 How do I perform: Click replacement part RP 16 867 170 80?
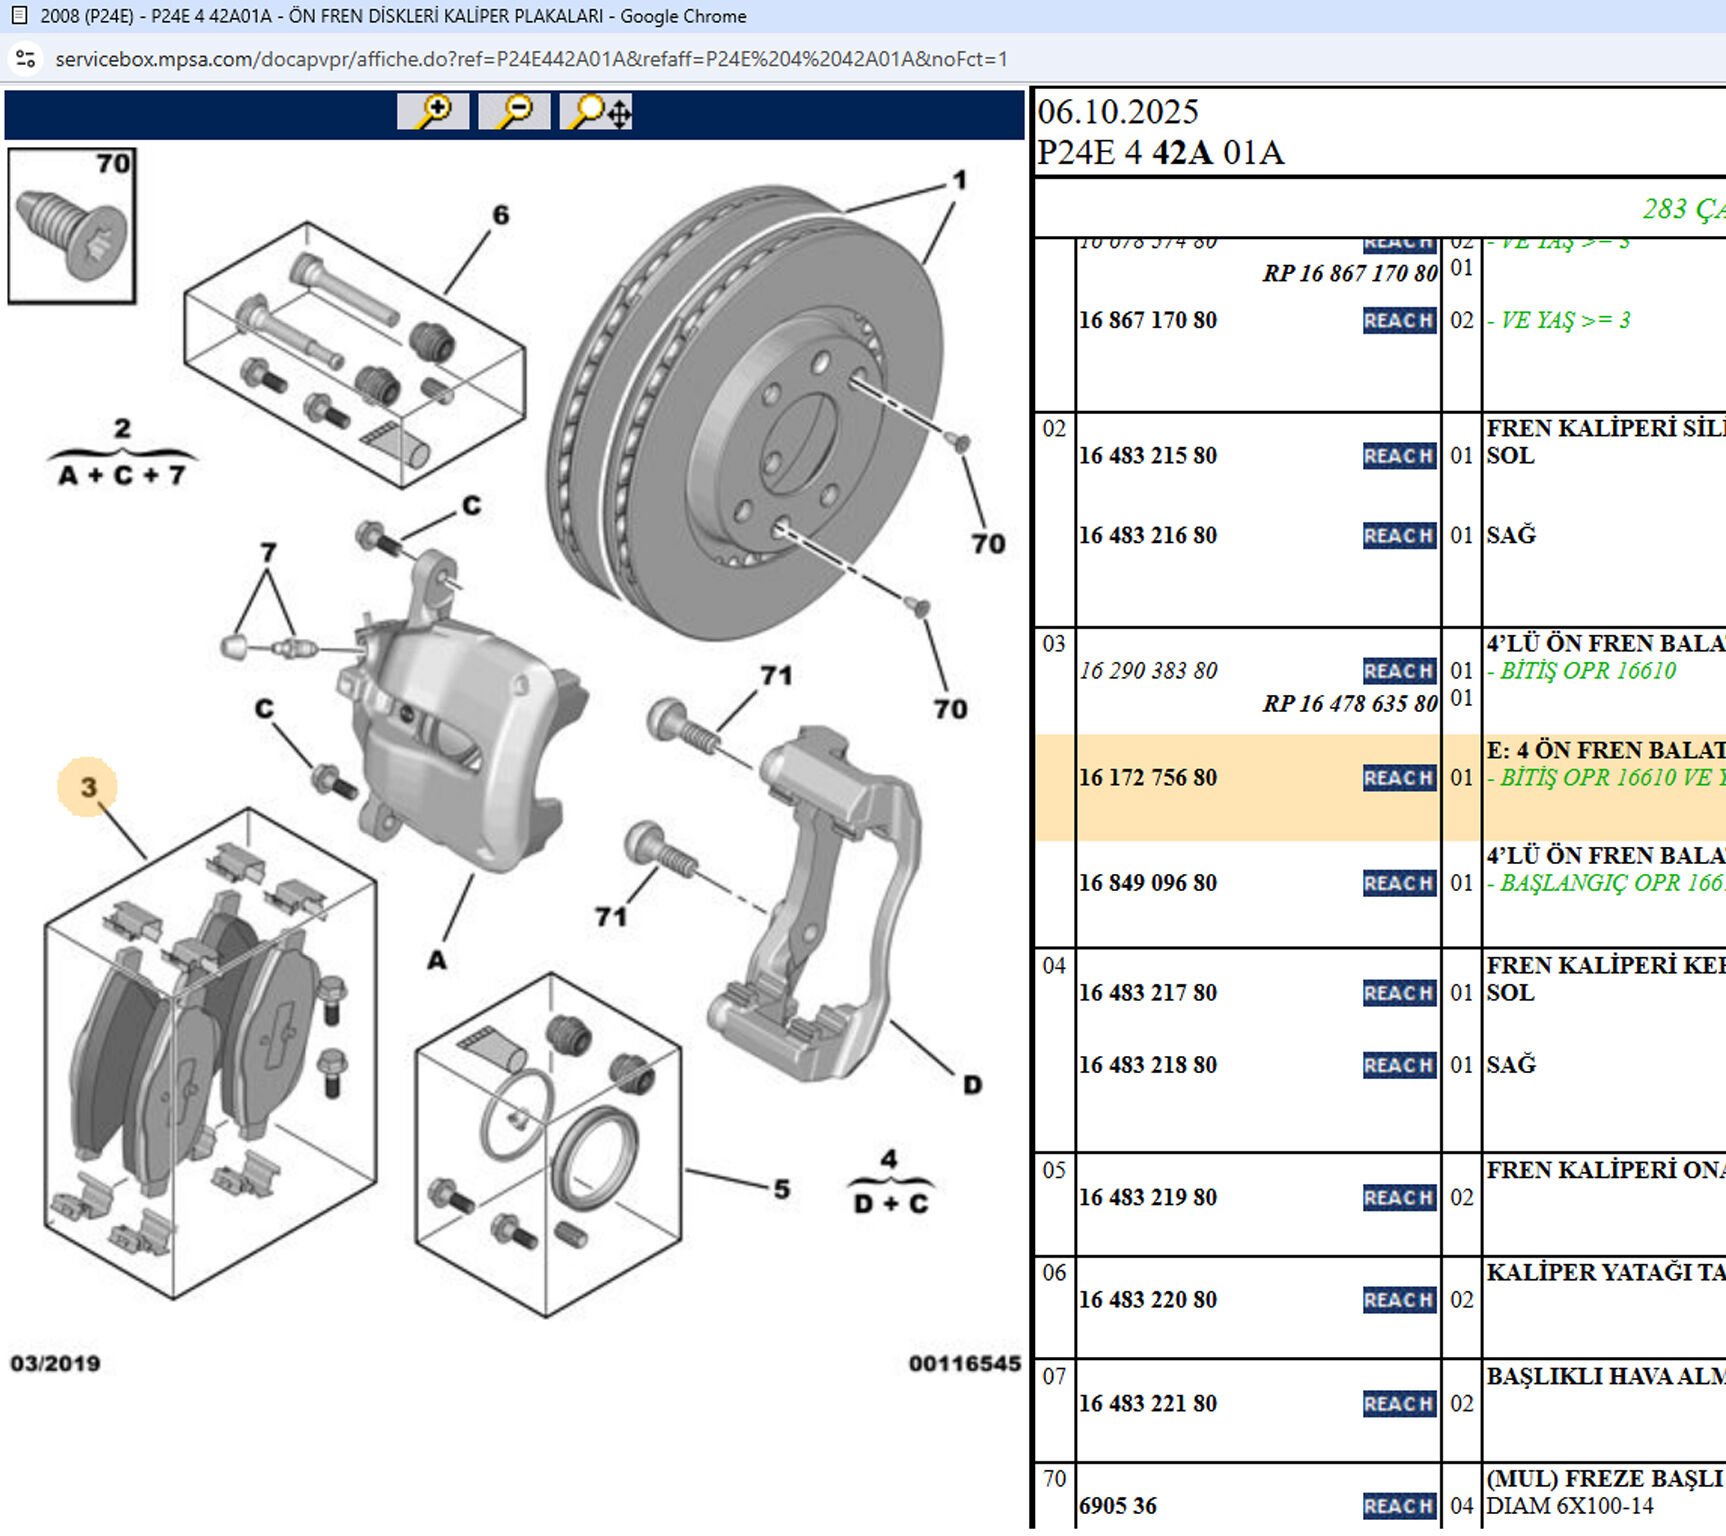click(x=1349, y=273)
